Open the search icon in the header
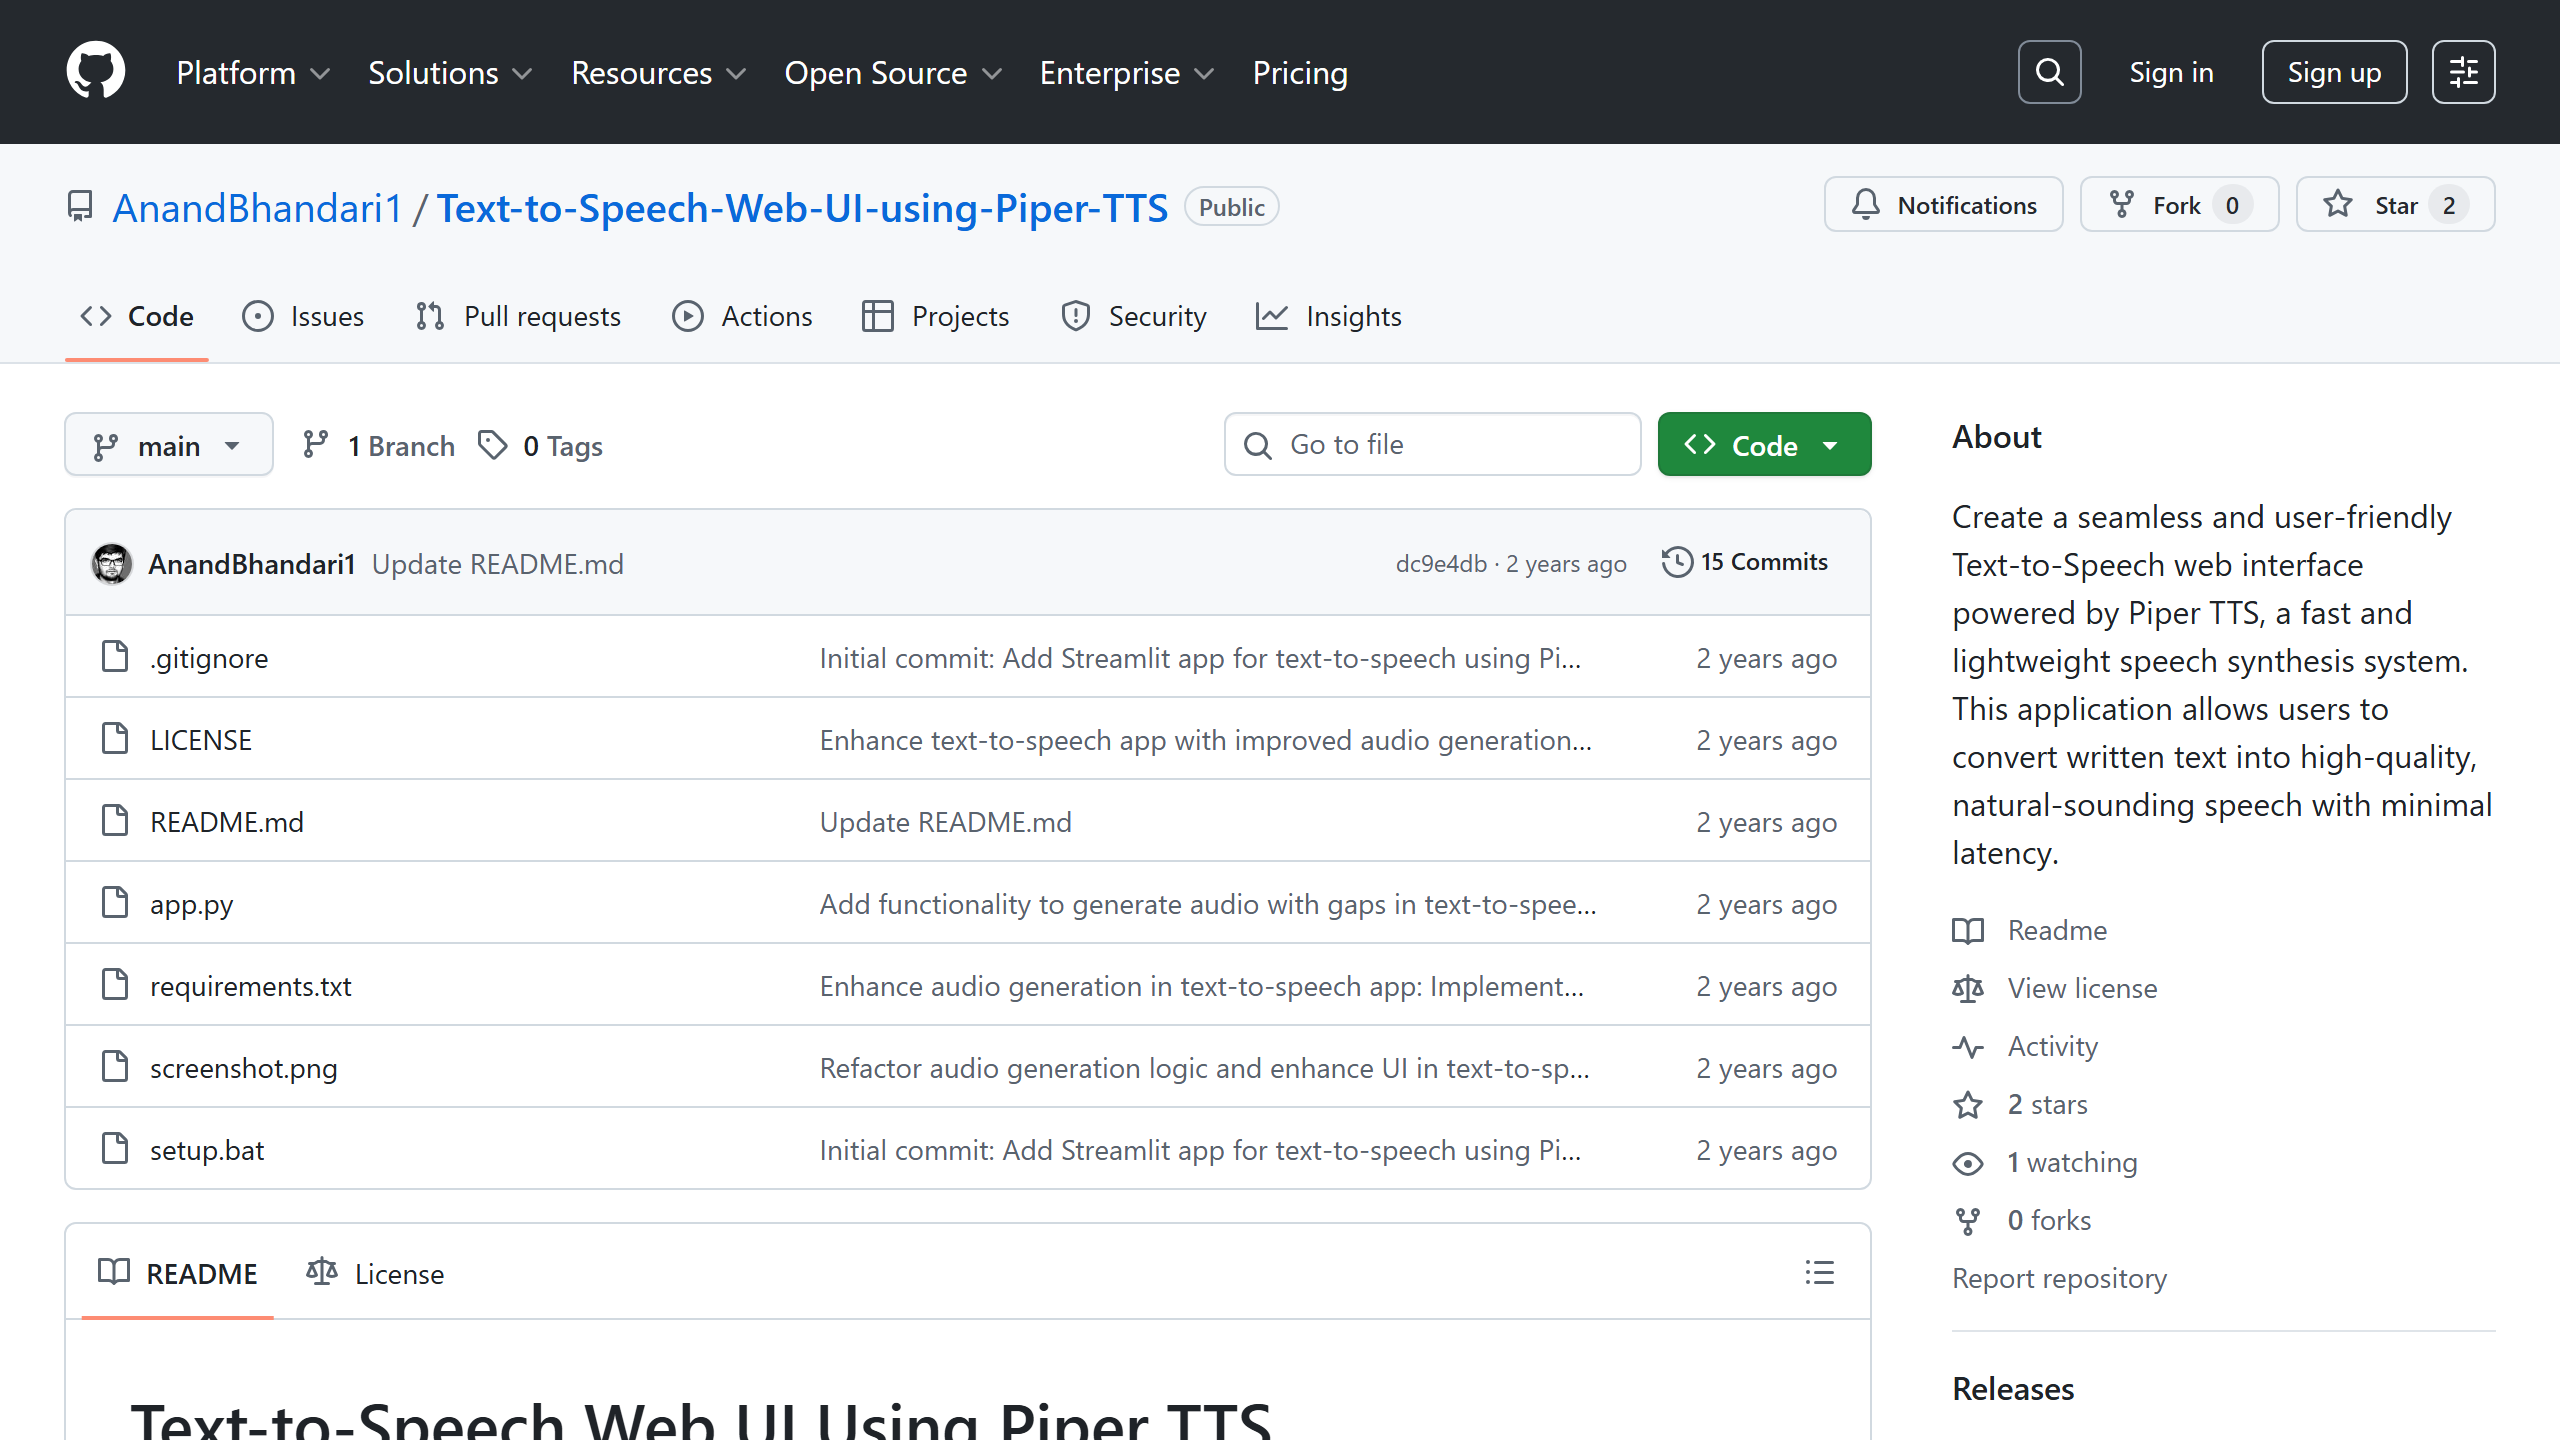Image resolution: width=2560 pixels, height=1440 pixels. pyautogui.click(x=2049, y=71)
